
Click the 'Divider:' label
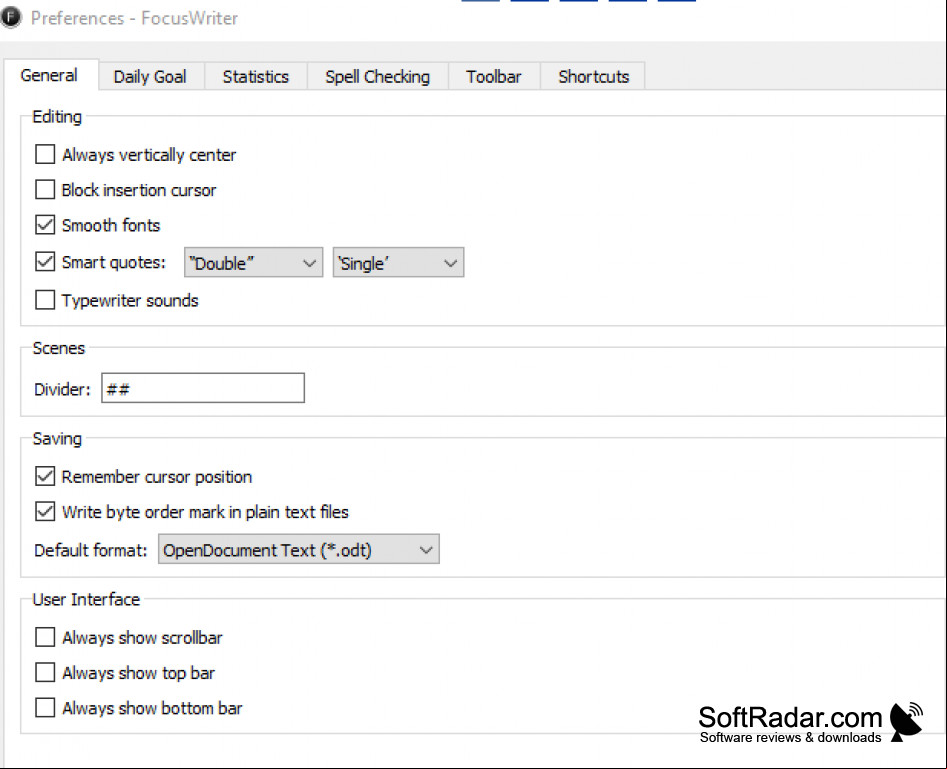(62, 390)
